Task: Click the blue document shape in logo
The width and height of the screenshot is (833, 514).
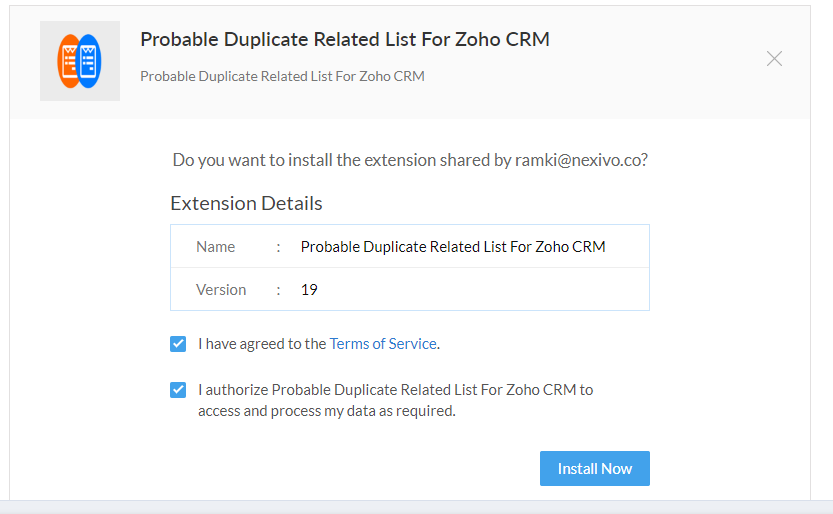Action: [x=90, y=61]
